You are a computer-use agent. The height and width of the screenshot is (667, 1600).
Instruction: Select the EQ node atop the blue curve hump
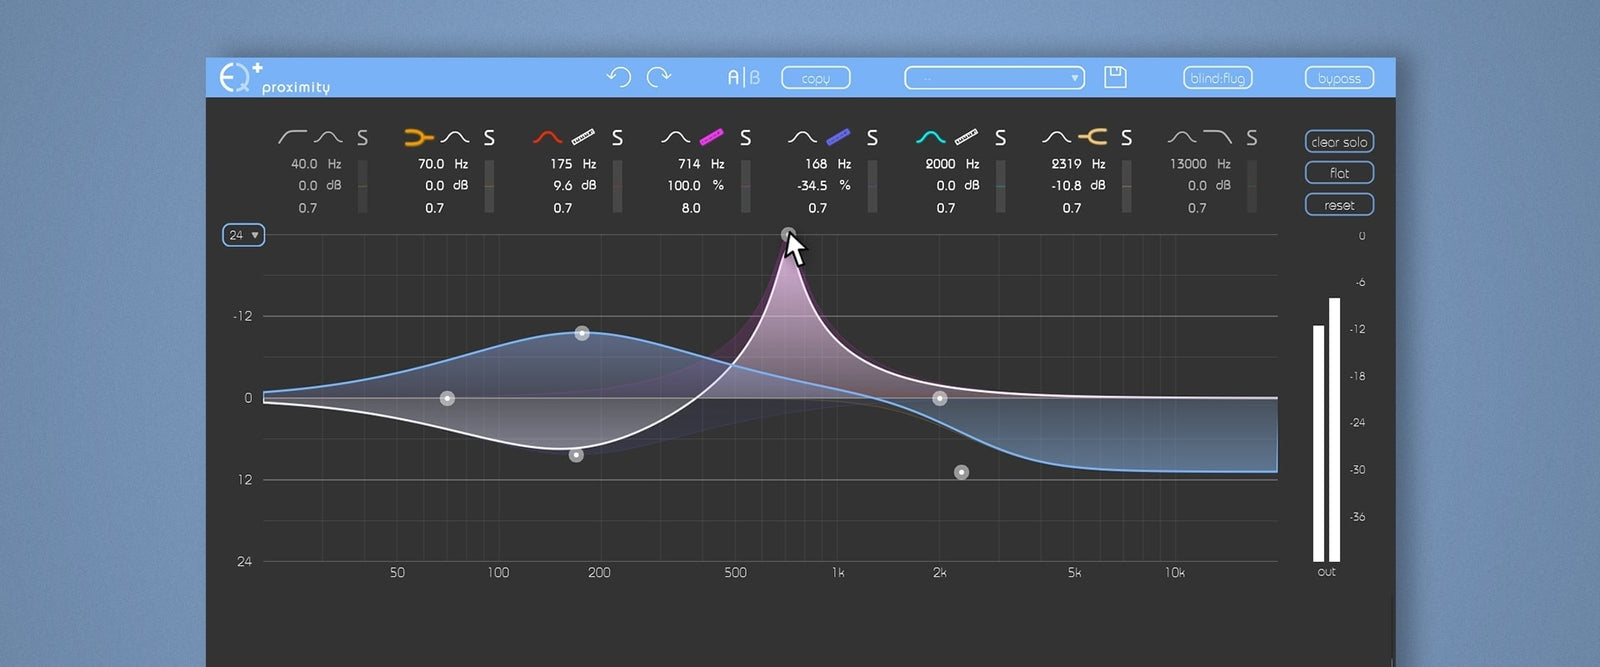click(x=582, y=333)
